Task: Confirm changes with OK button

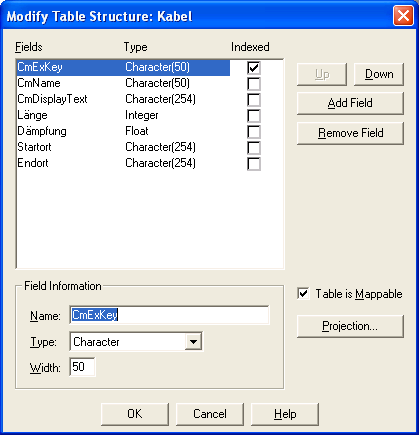Action: (135, 414)
